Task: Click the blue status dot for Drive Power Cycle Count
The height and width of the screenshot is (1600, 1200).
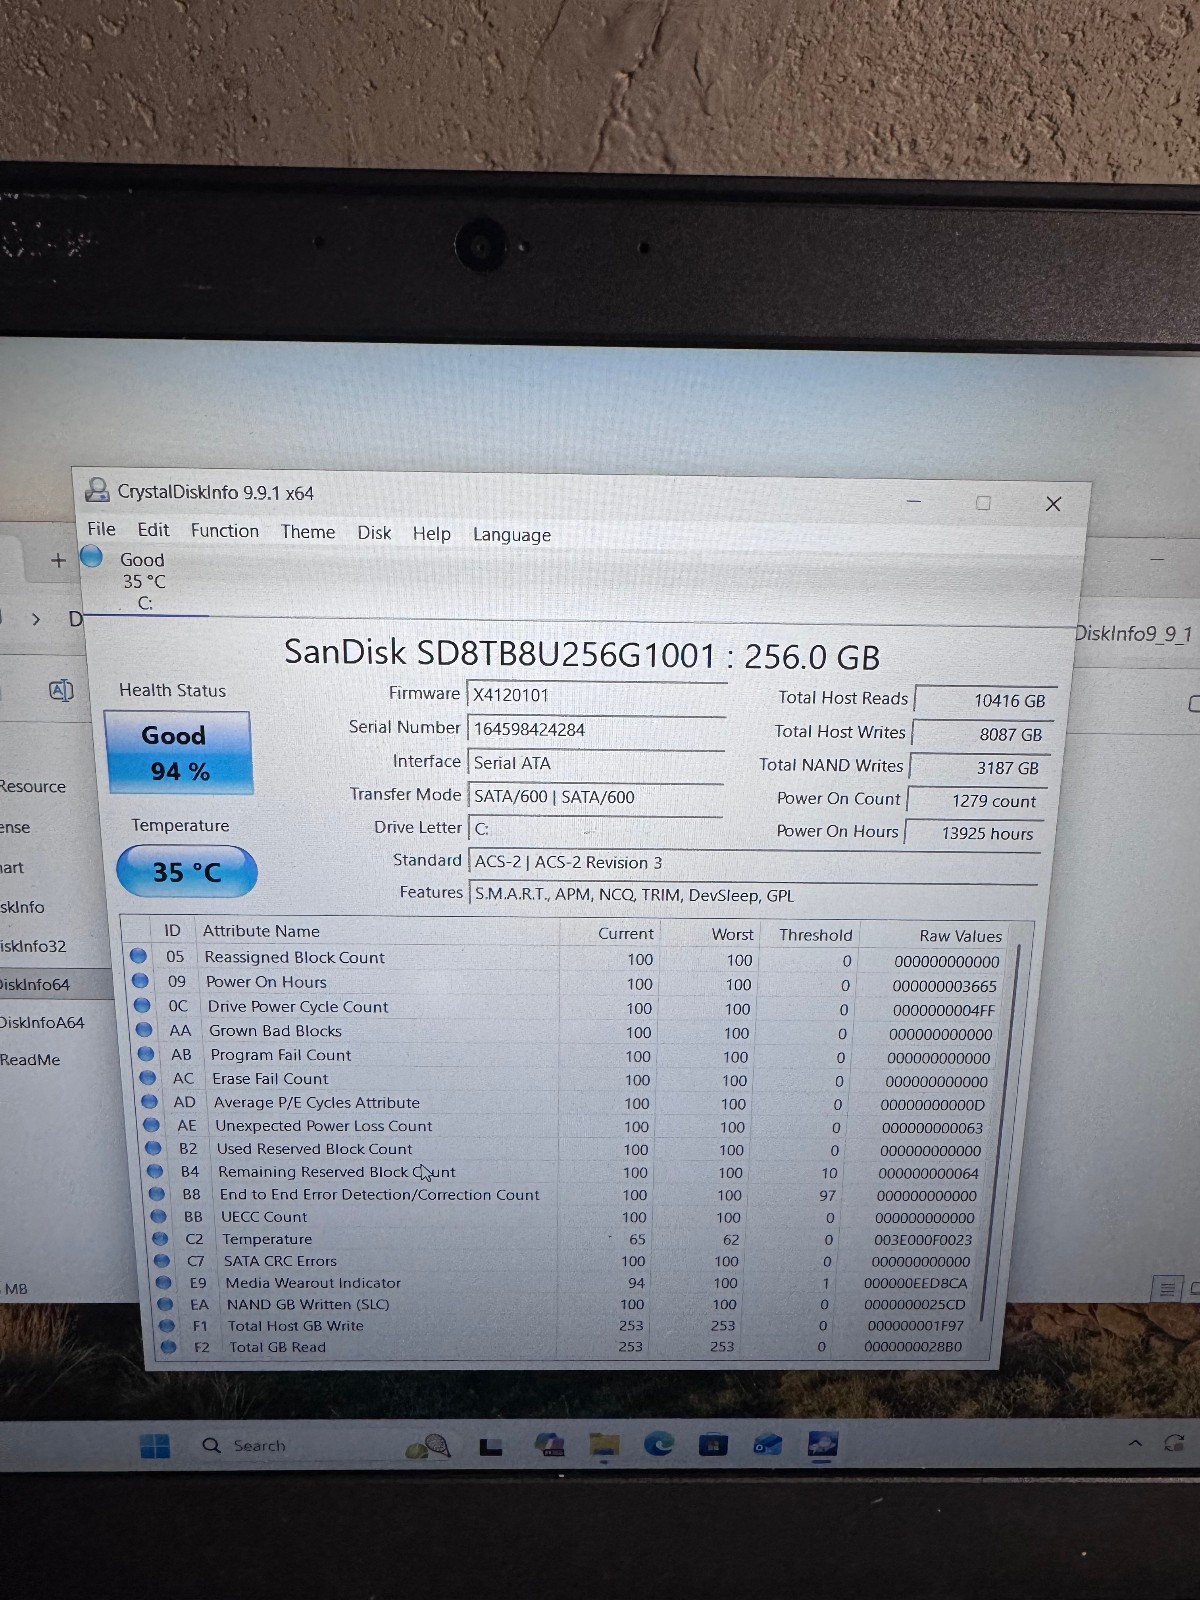Action: 142,1005
